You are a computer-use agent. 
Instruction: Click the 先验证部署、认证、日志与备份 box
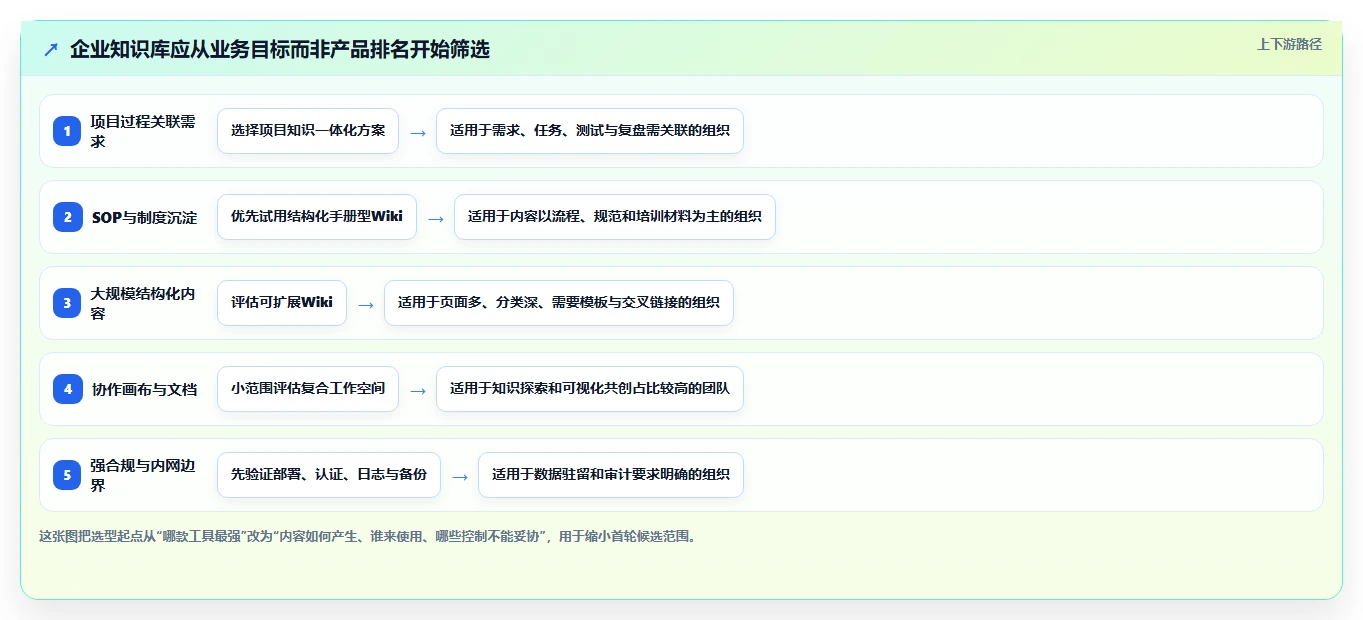click(329, 475)
